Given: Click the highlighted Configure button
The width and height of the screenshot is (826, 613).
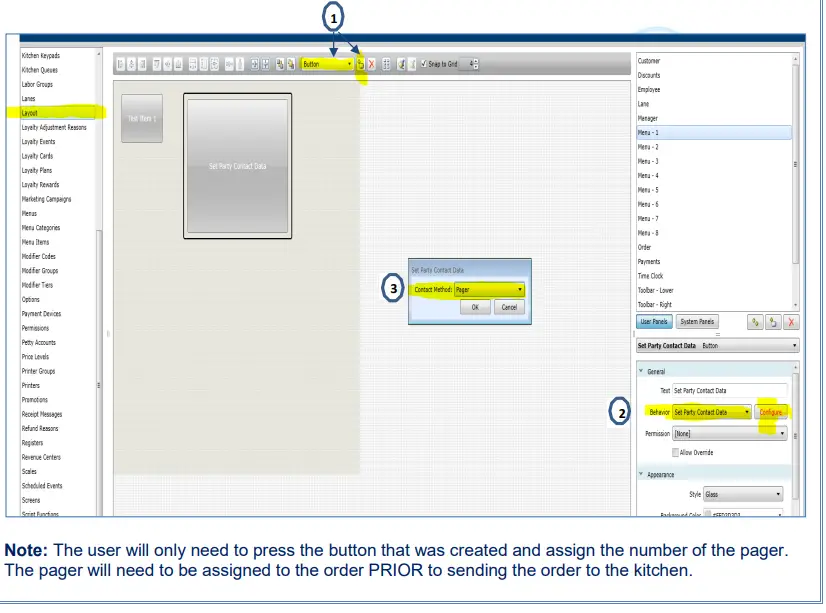Looking at the screenshot, I should pyautogui.click(x=771, y=411).
